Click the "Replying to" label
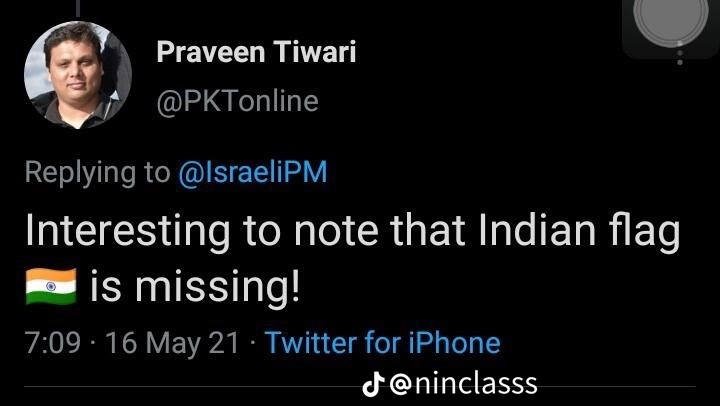Viewport: 720px width, 406px height. coord(97,172)
